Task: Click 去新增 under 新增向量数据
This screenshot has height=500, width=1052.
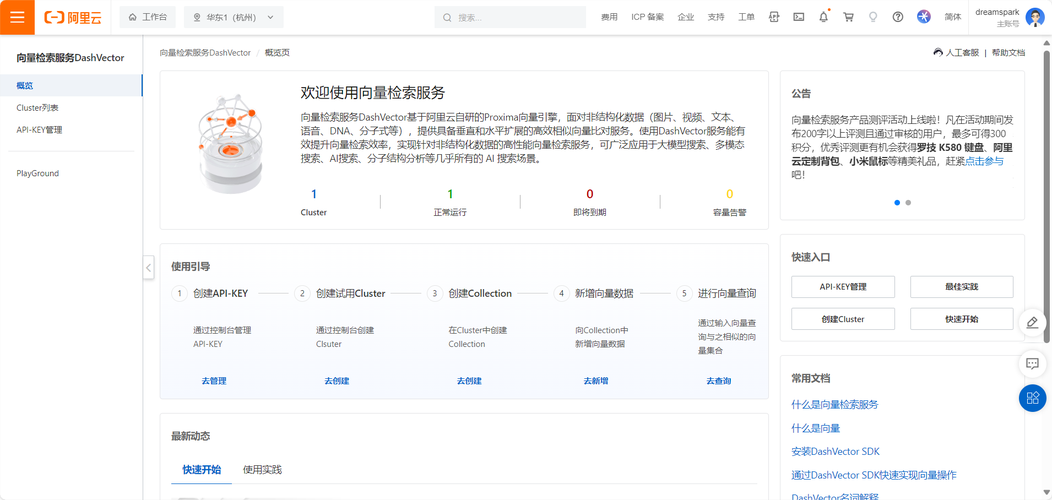Action: (x=596, y=381)
